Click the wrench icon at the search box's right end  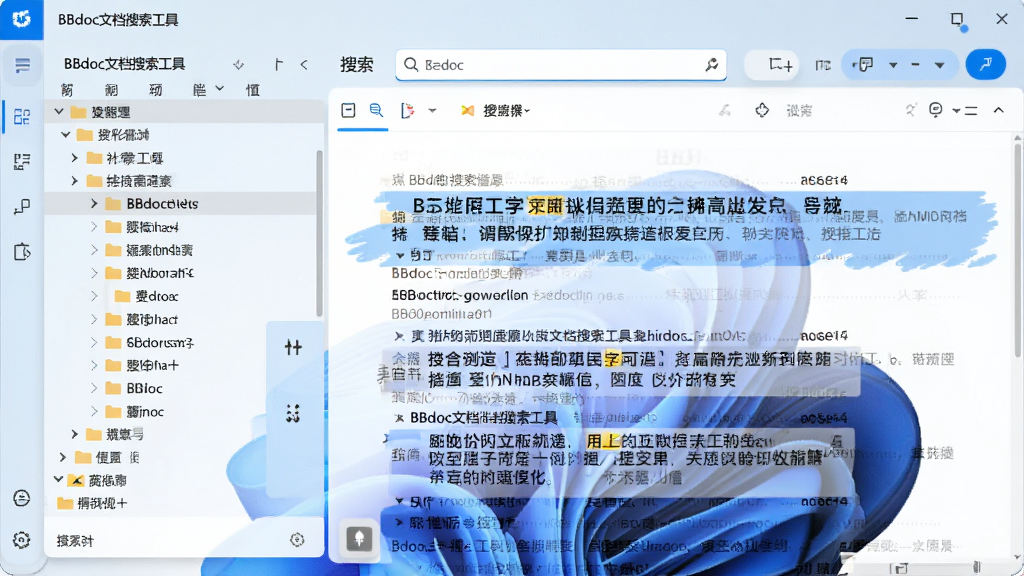[x=711, y=64]
